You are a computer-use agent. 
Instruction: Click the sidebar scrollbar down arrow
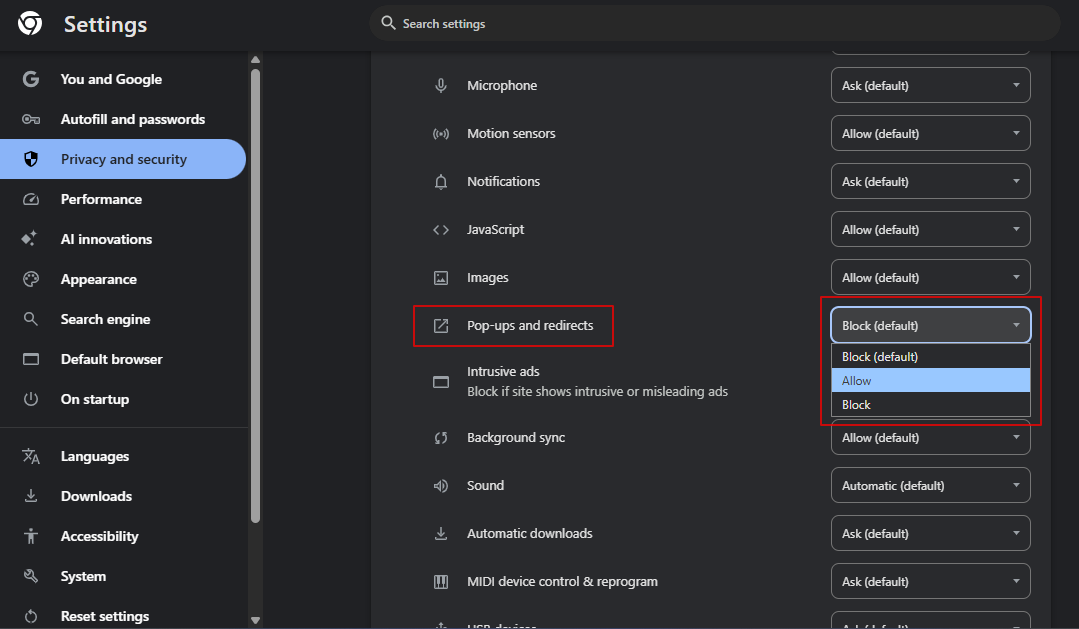pos(255,620)
